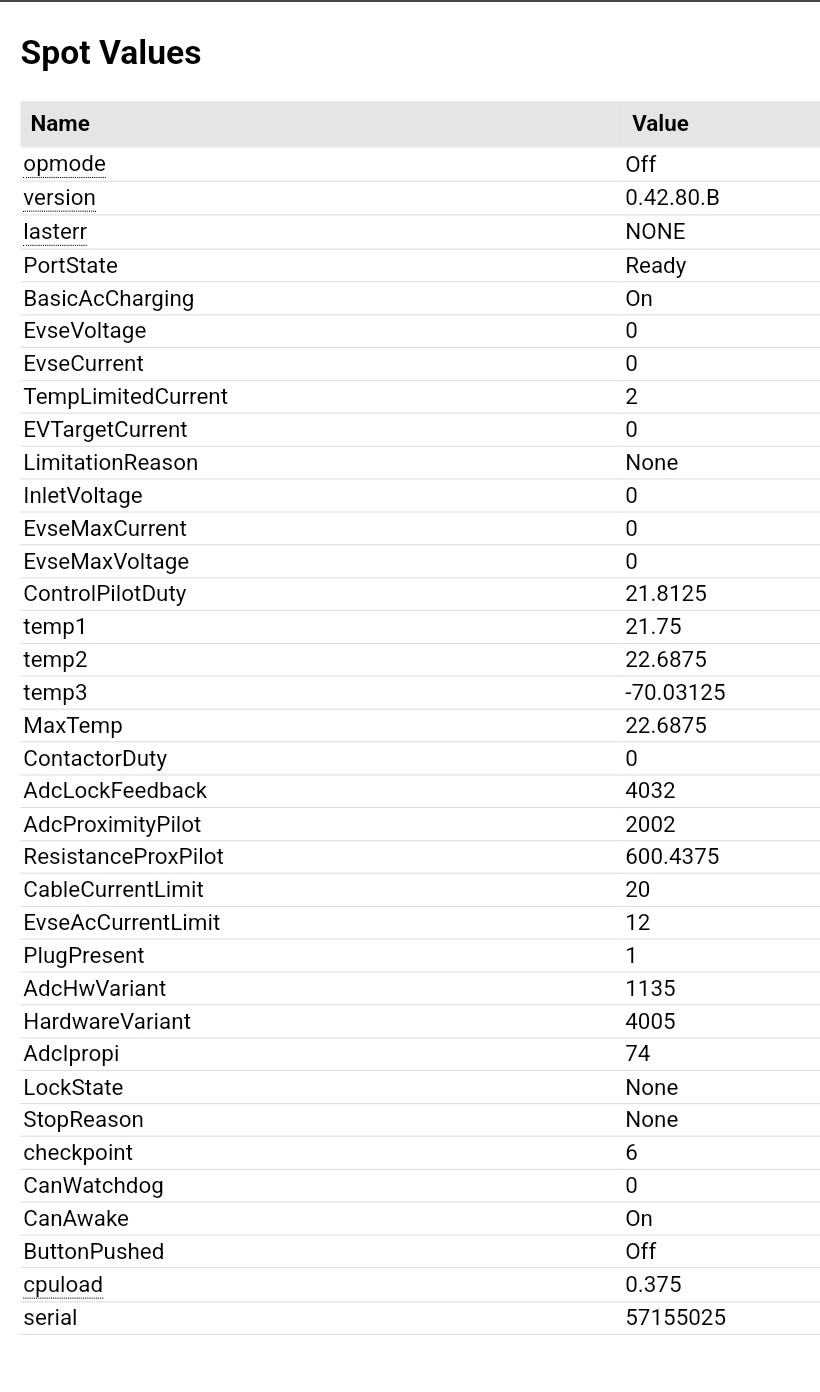The image size is (820, 1392).
Task: Click the serial number value 57155025
Action: (675, 1318)
